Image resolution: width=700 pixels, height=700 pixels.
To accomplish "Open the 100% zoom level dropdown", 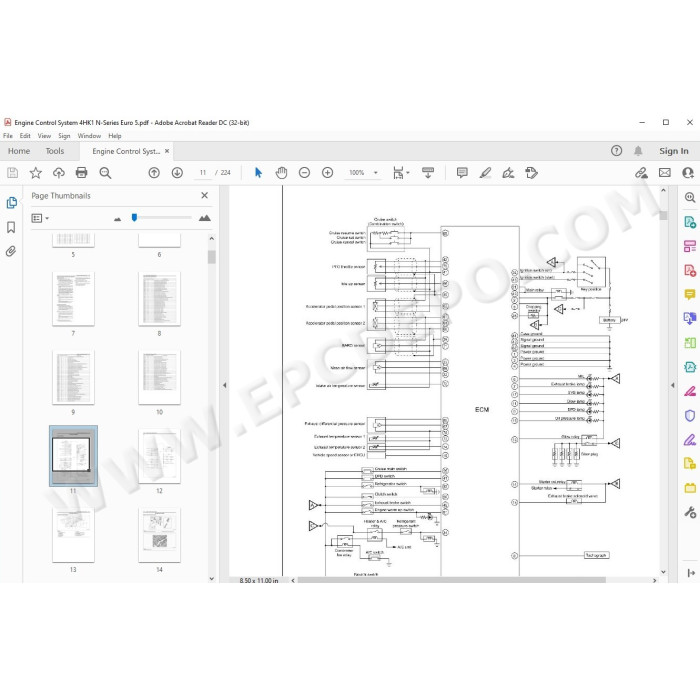I will [362, 173].
